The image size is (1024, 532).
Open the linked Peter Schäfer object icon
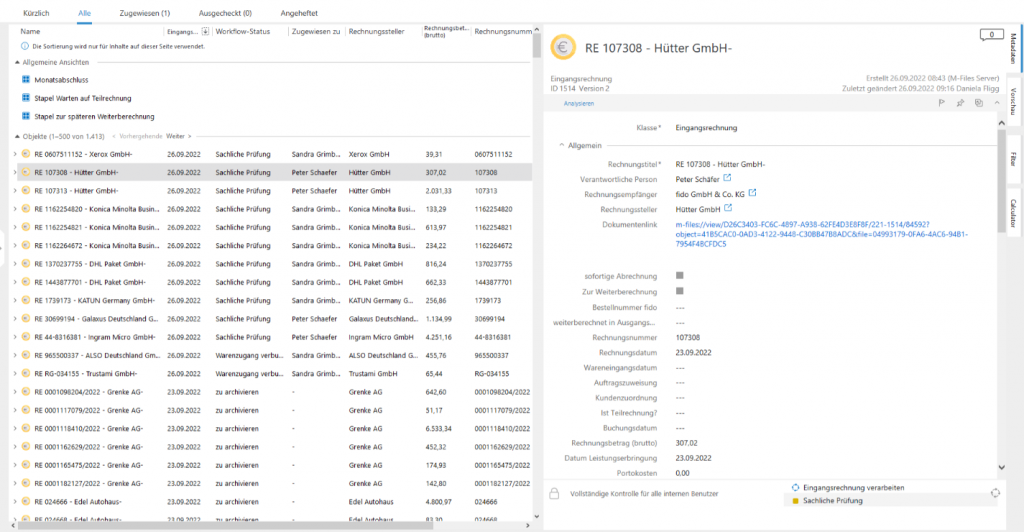pos(725,178)
